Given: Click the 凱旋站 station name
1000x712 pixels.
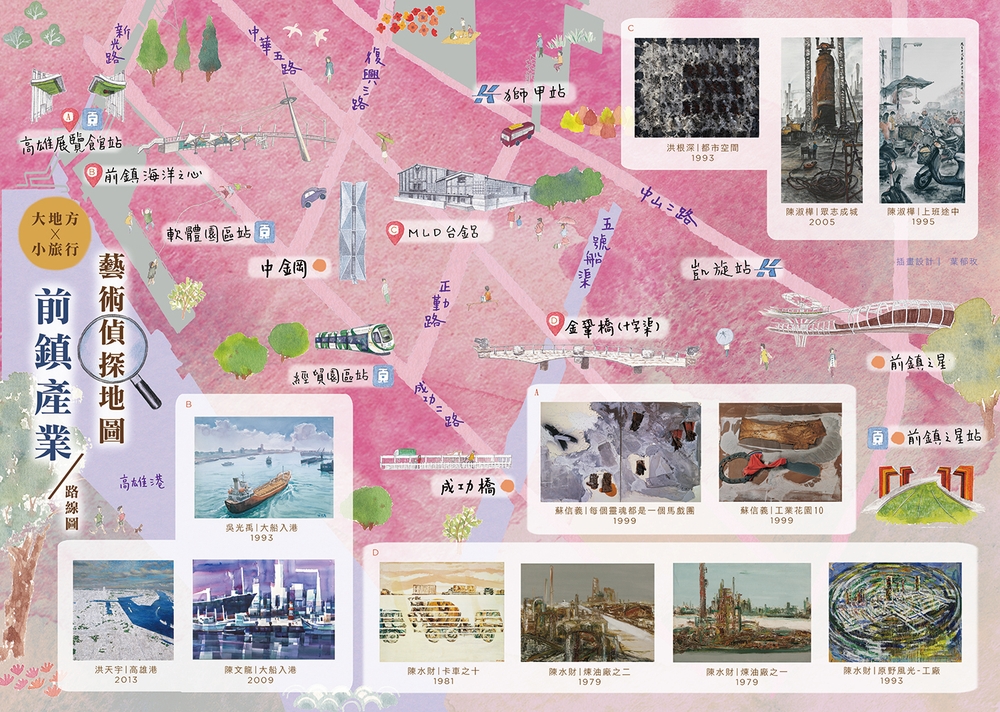Looking at the screenshot, I should (x=721, y=269).
